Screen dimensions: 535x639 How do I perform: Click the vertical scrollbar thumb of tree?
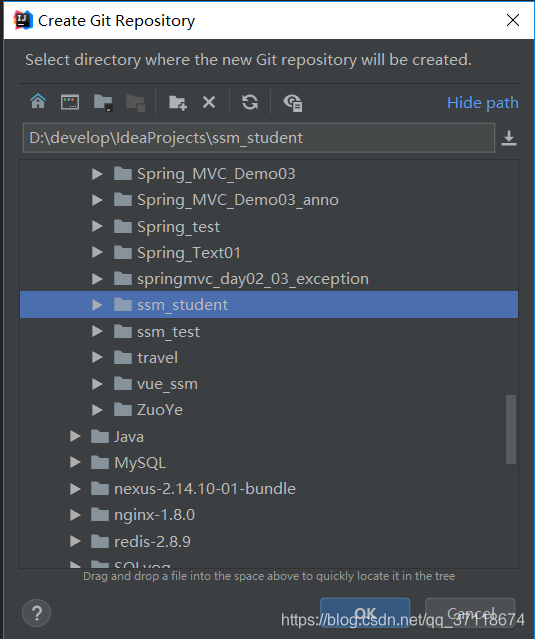coord(511,429)
